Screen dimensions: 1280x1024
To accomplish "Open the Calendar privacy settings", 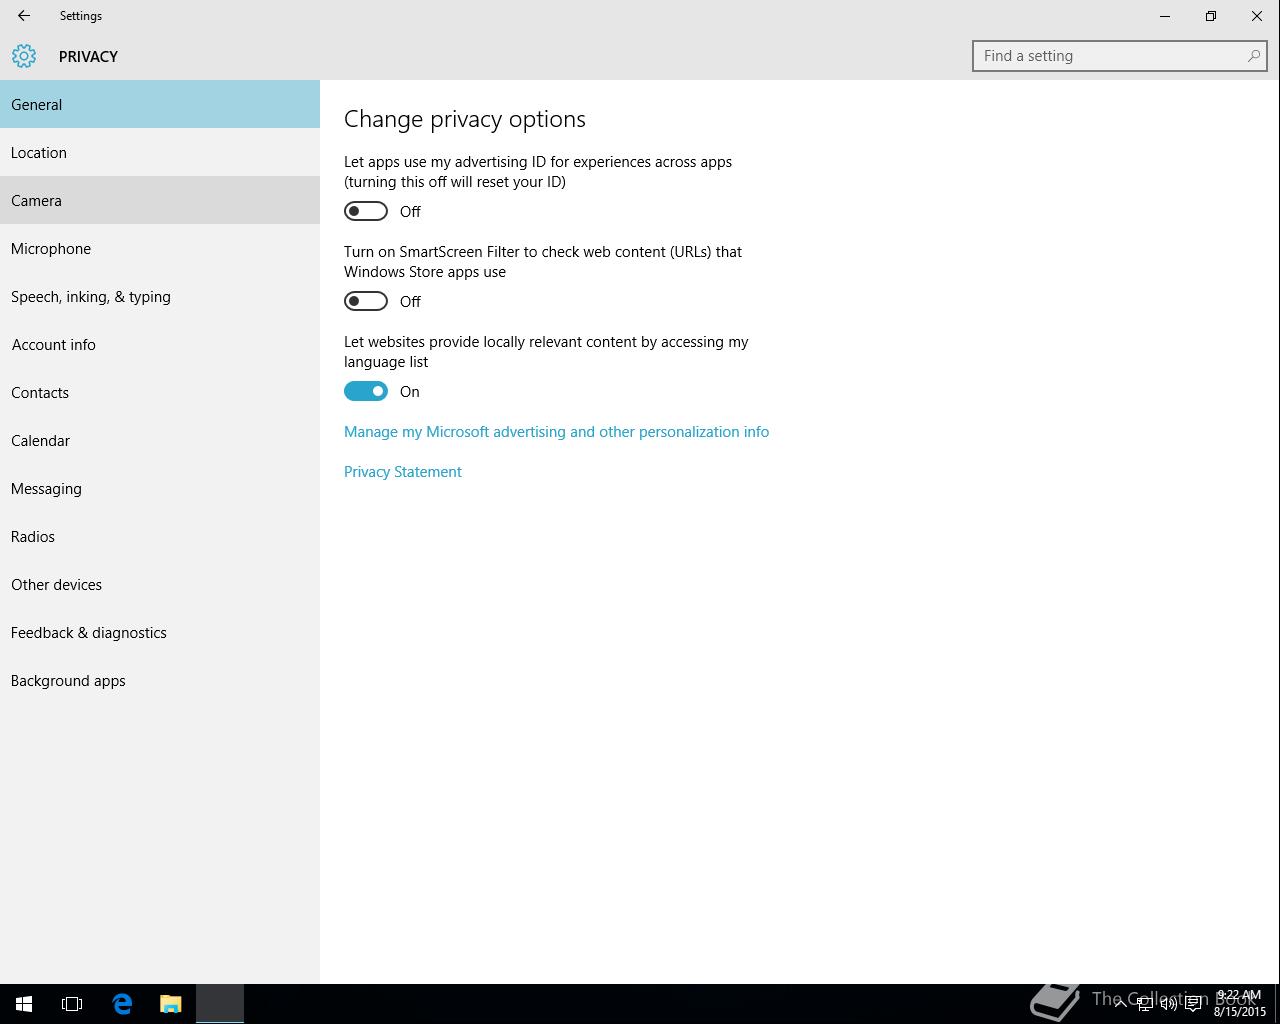I will pyautogui.click(x=160, y=440).
